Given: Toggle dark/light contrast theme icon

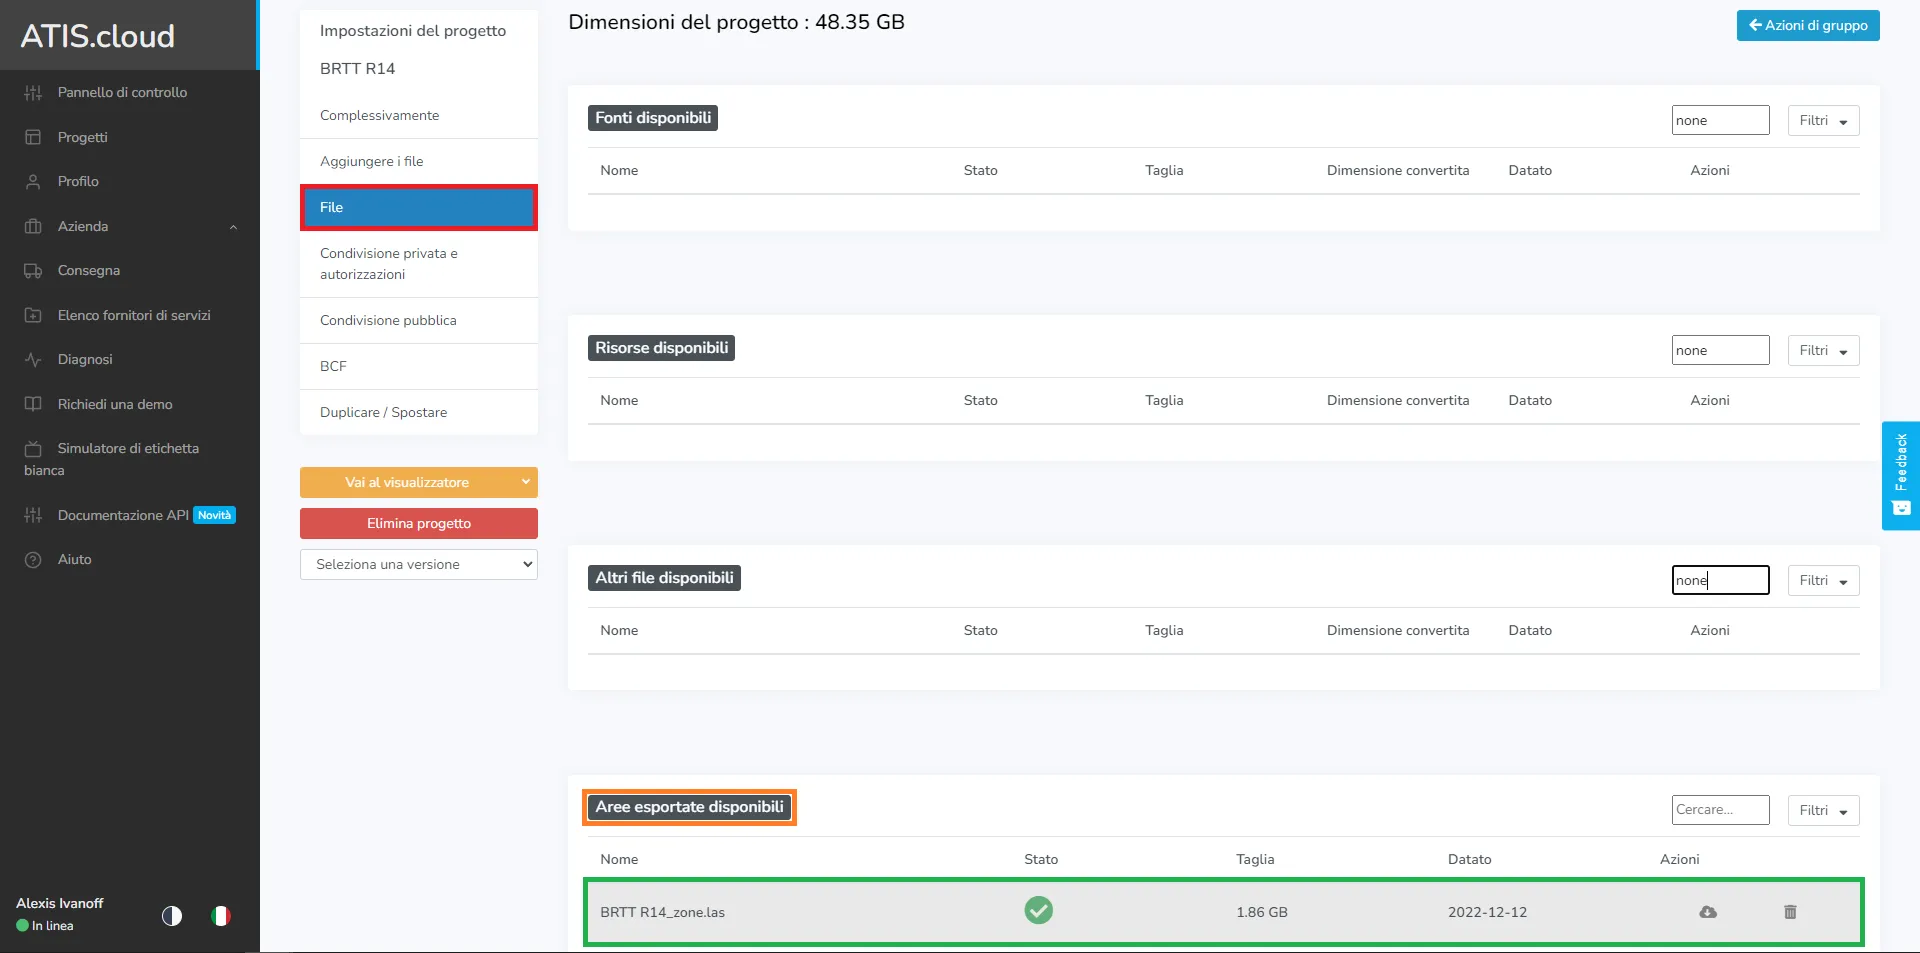Looking at the screenshot, I should (x=172, y=916).
